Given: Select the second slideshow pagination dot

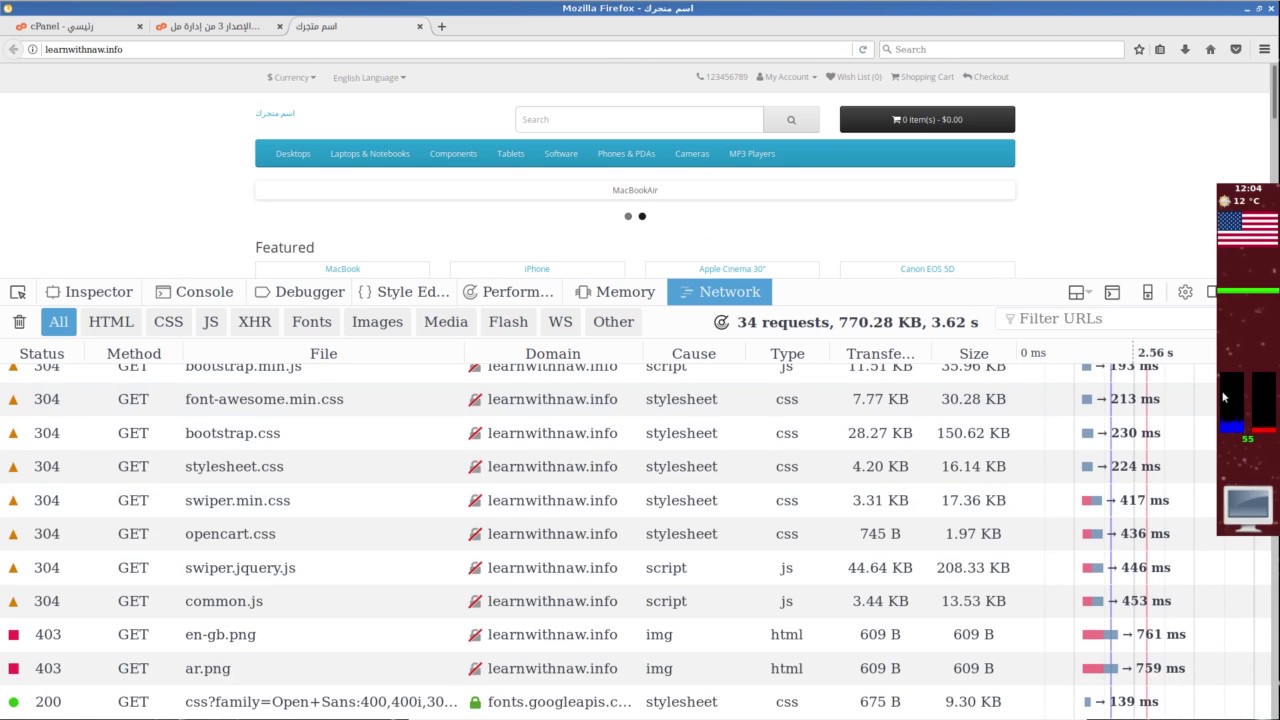Looking at the screenshot, I should click(x=642, y=216).
